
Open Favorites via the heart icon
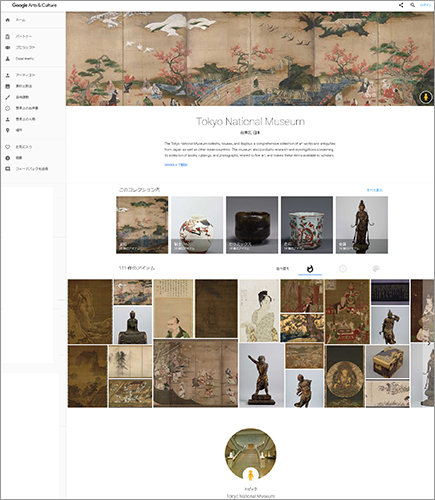point(8,147)
